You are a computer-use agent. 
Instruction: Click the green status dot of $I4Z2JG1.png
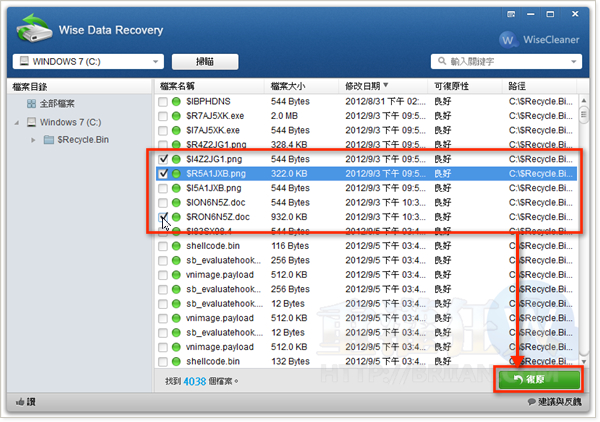click(176, 159)
